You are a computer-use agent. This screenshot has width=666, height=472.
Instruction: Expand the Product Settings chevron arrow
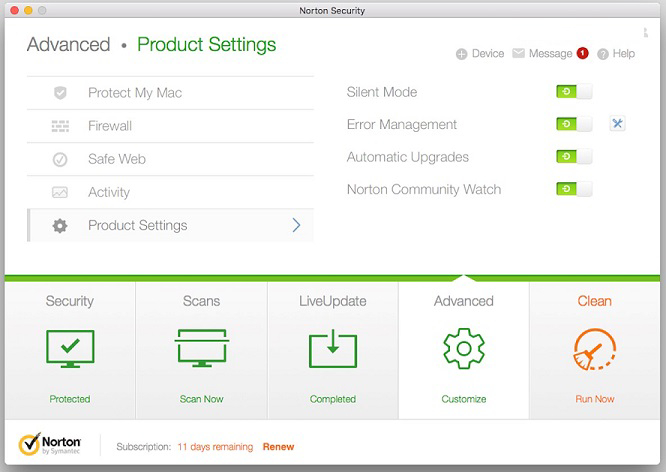coord(296,225)
